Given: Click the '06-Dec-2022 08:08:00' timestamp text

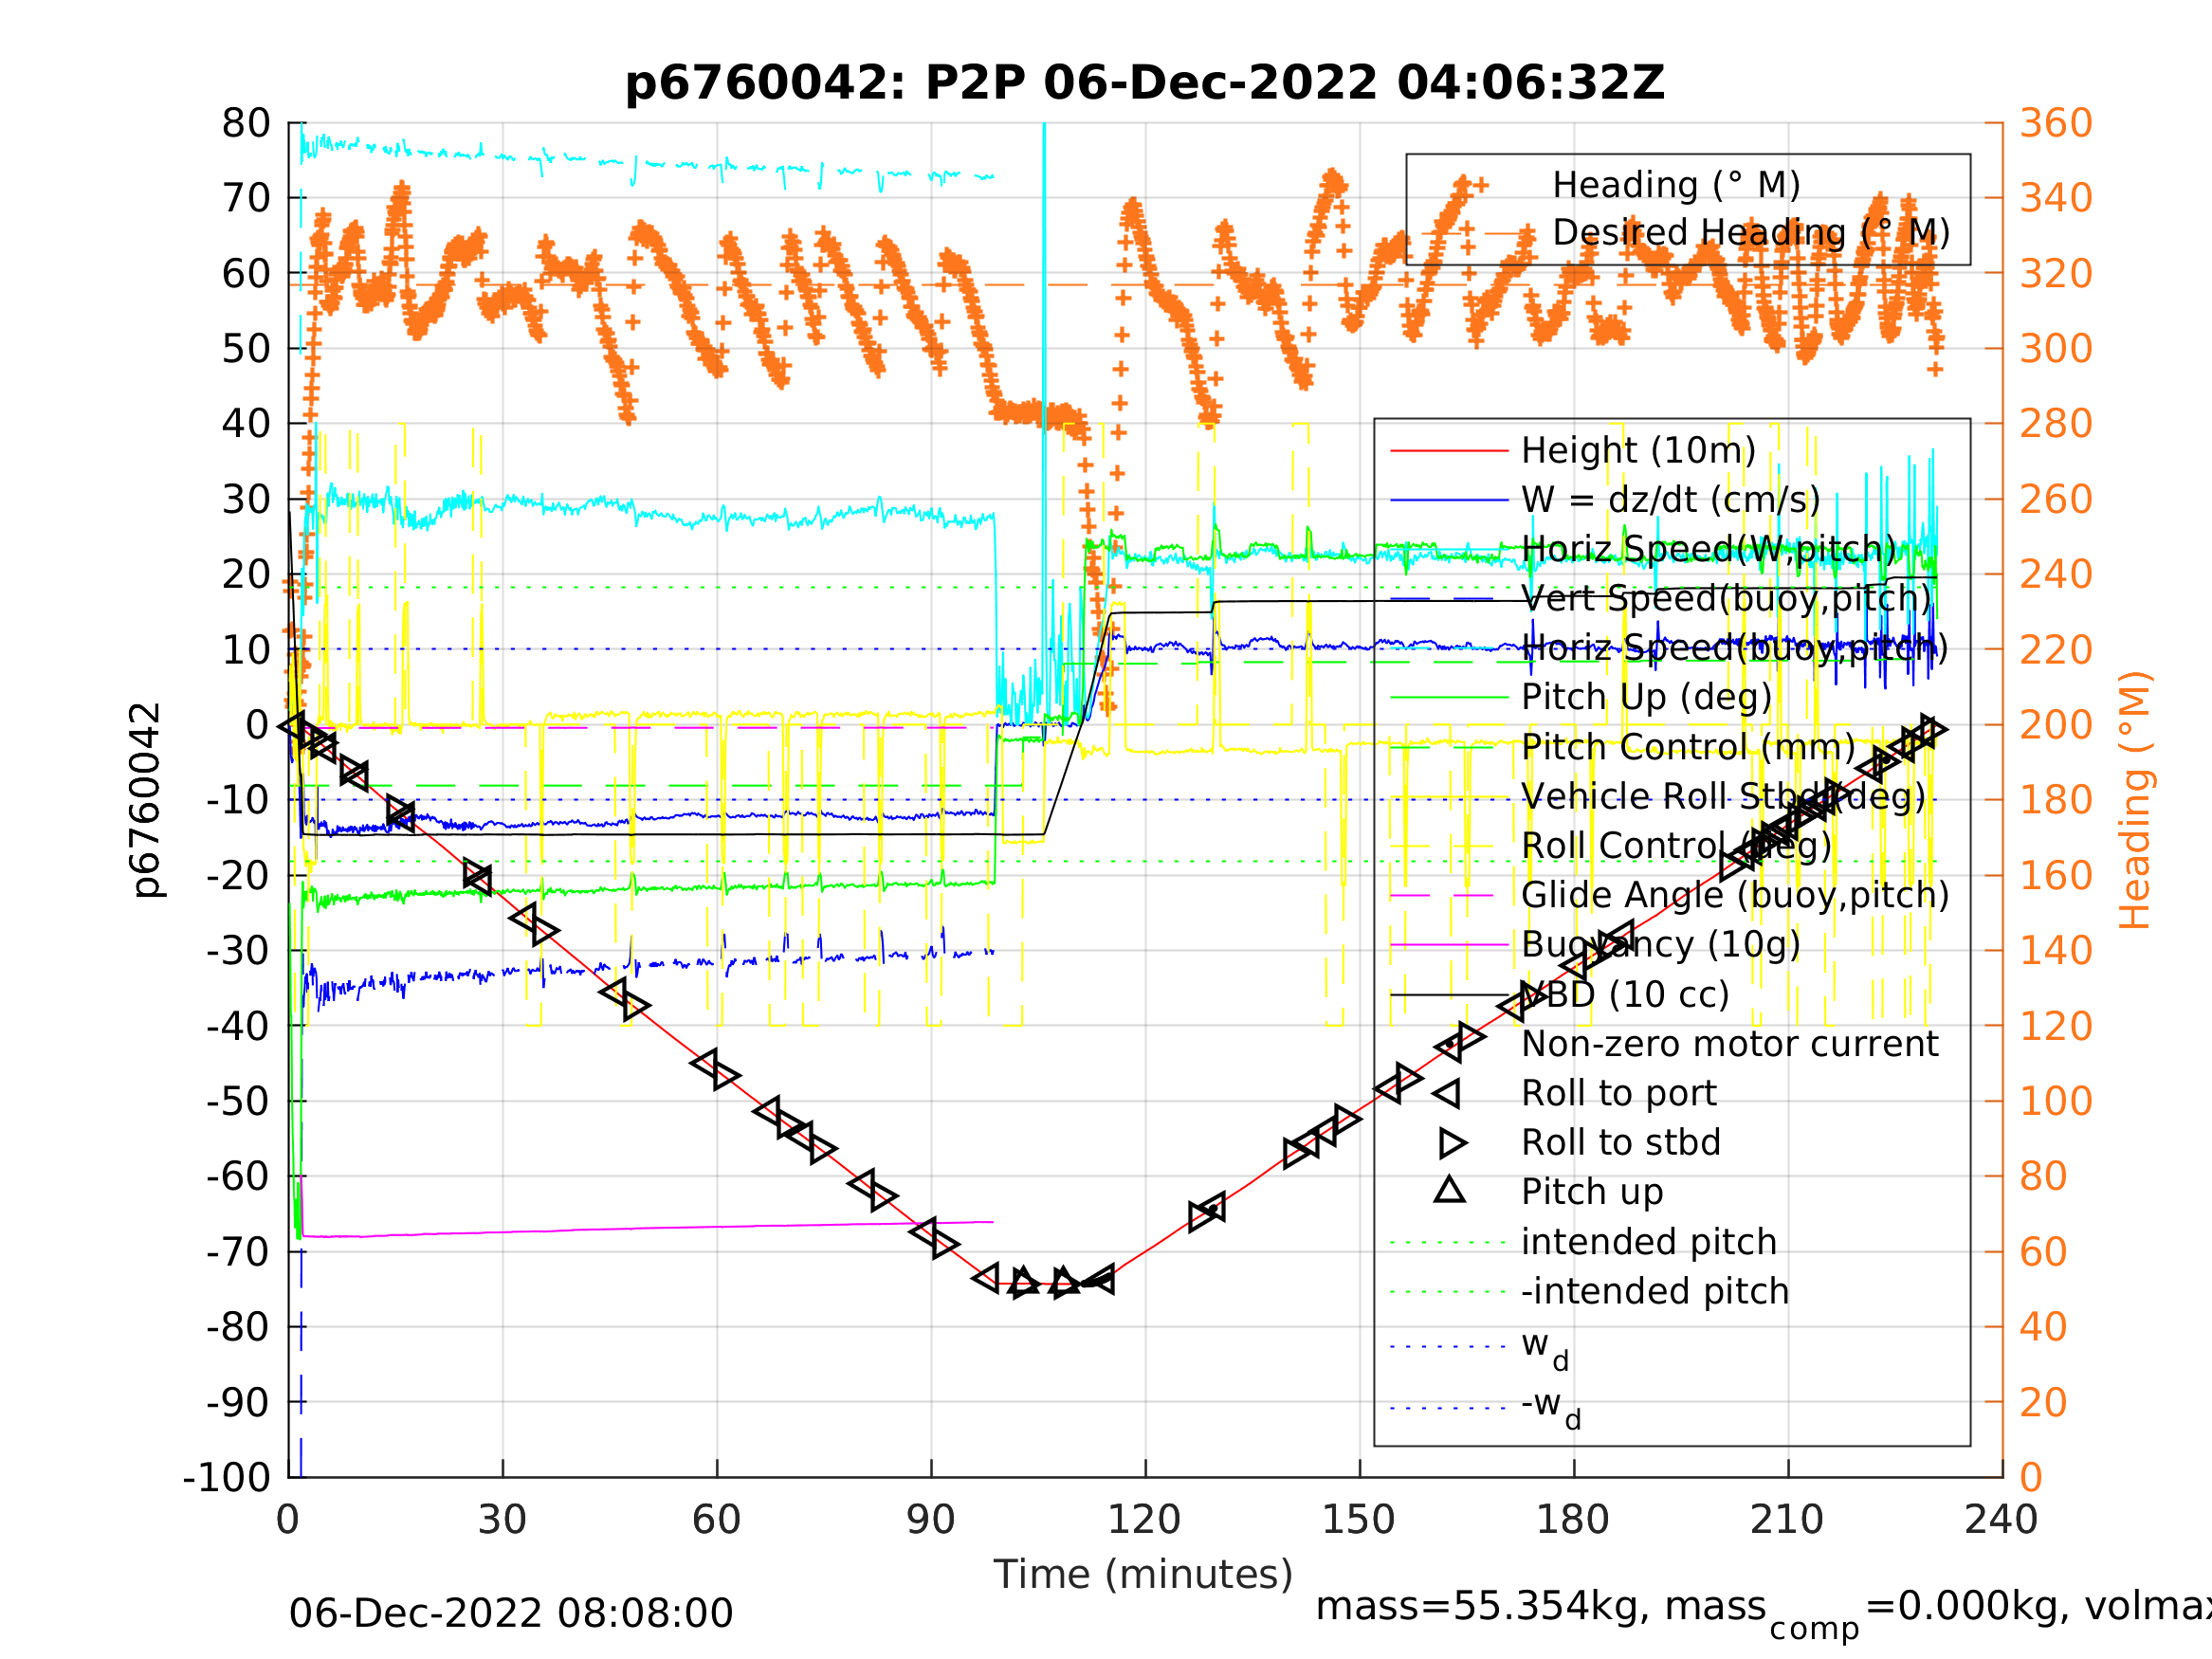Looking at the screenshot, I should click(511, 1614).
